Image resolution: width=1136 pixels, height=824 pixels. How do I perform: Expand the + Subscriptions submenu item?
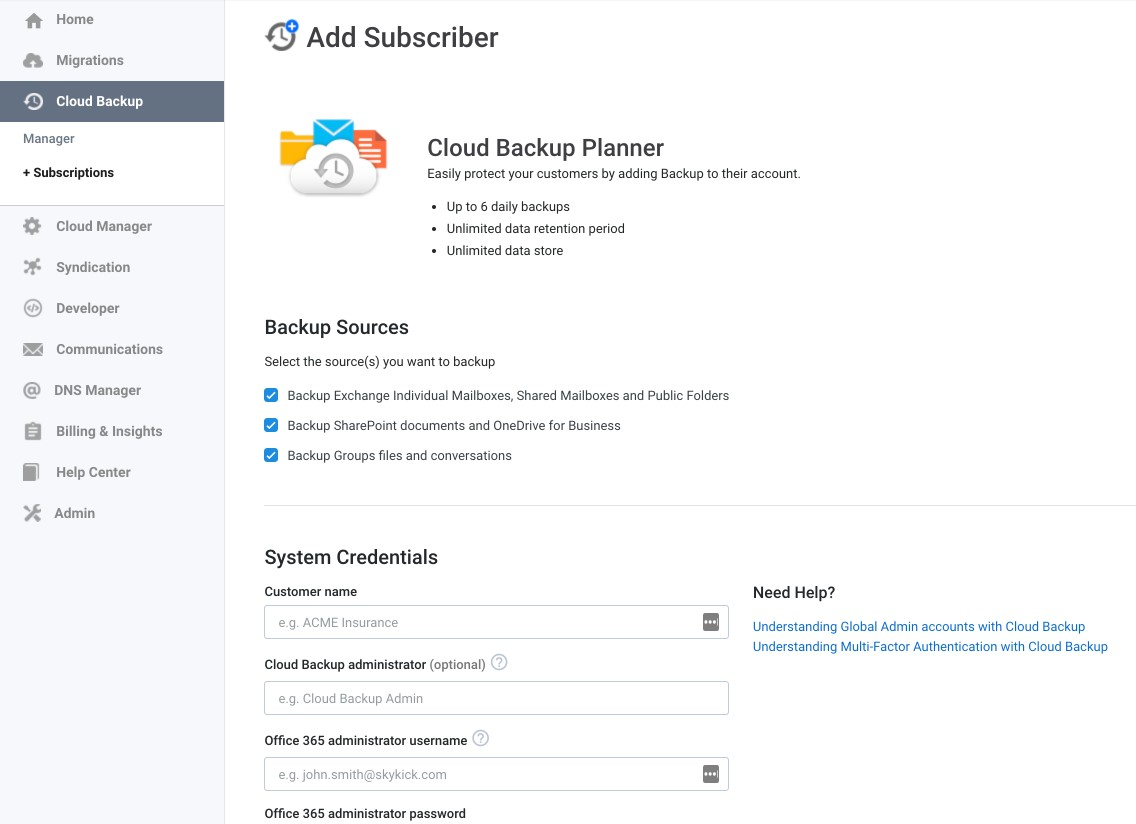68,172
